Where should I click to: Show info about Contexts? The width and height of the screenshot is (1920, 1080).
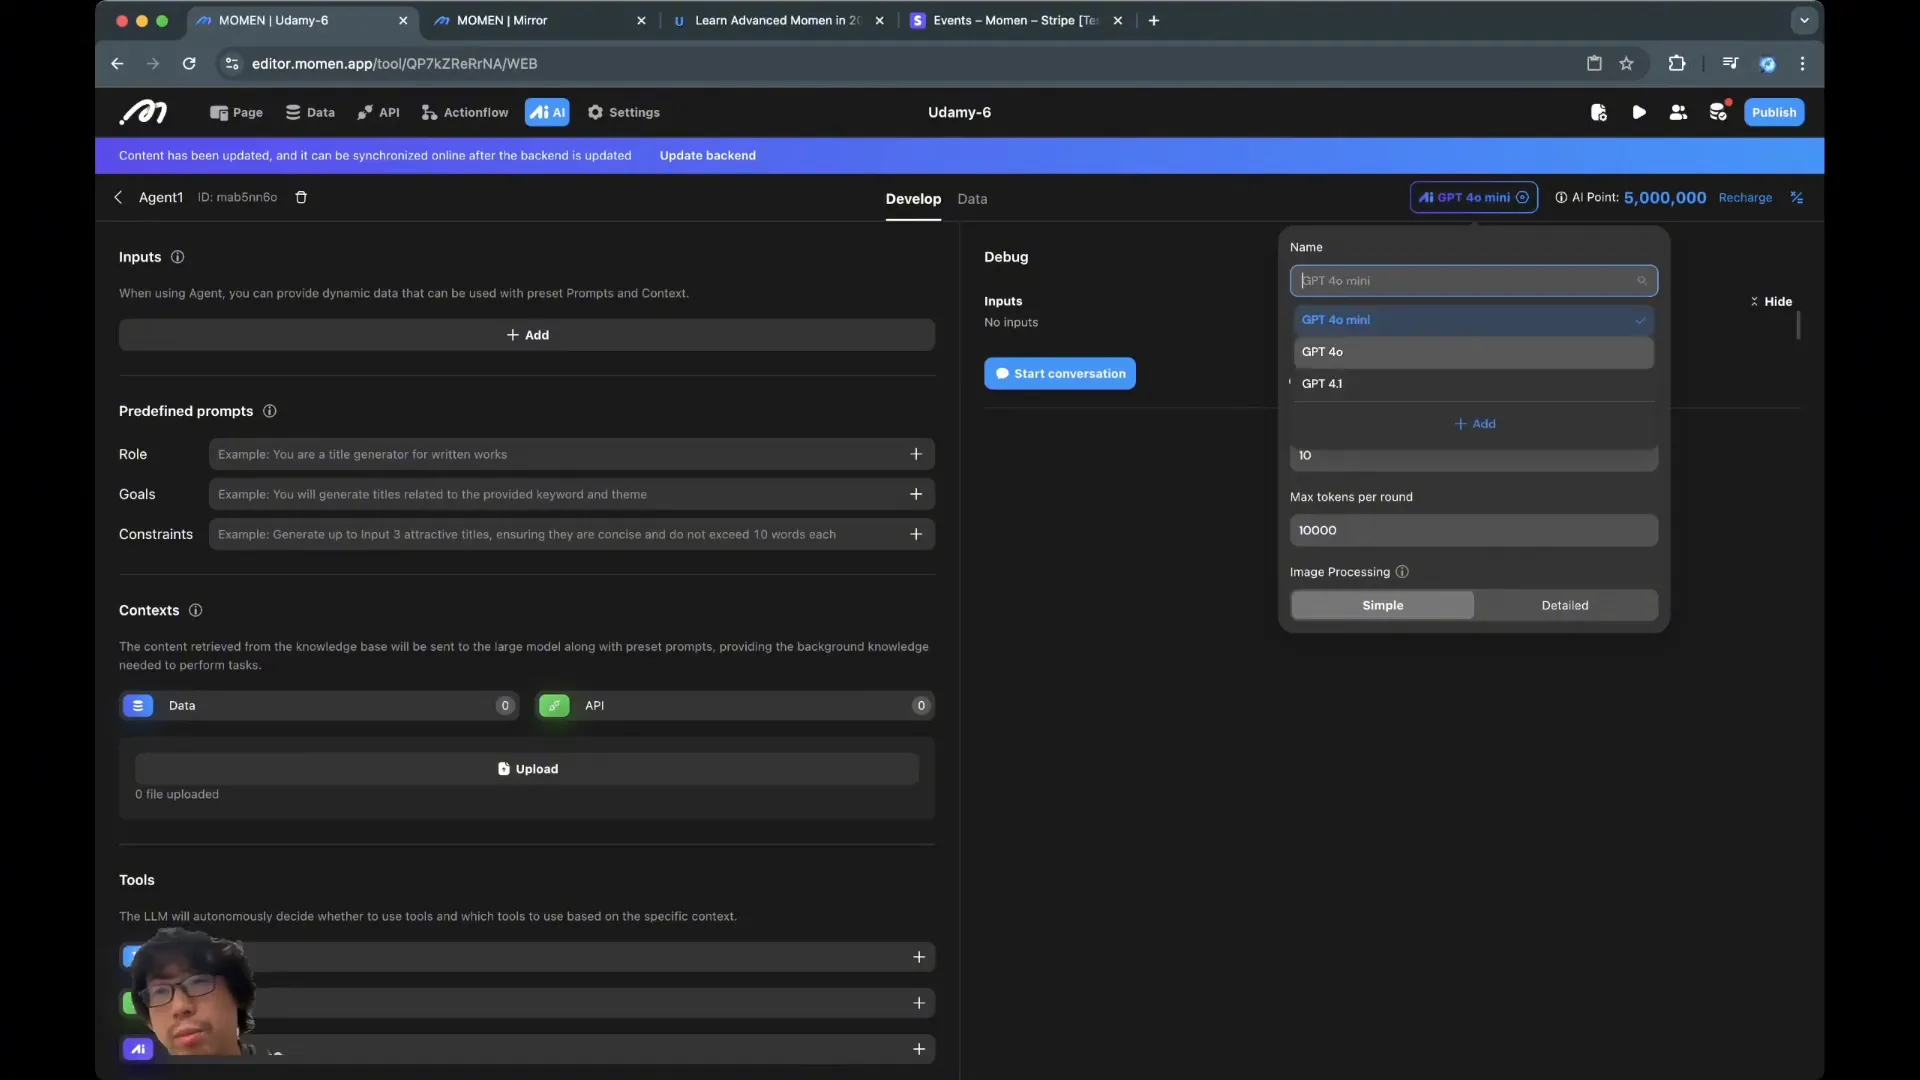coord(195,610)
